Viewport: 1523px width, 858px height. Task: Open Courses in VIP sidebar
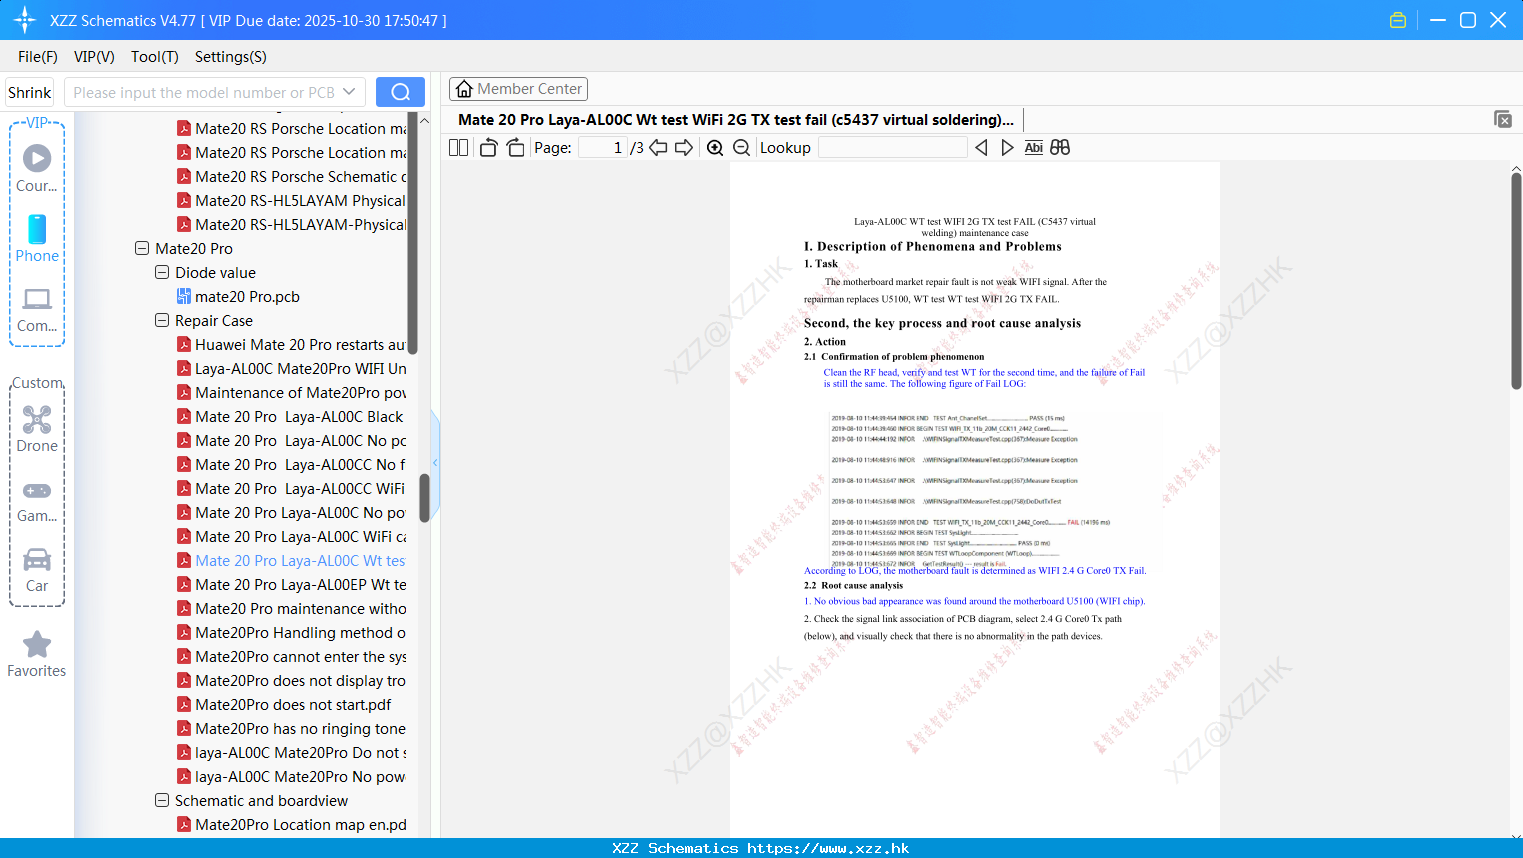tap(37, 169)
